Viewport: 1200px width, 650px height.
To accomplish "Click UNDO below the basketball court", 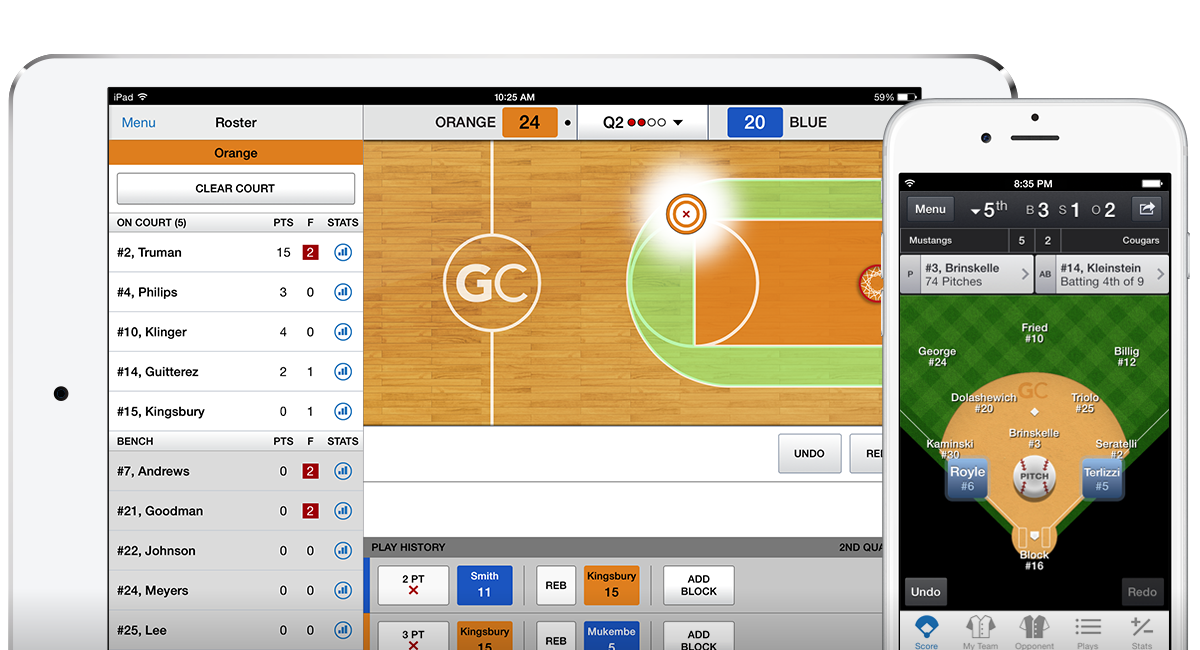I will 809,453.
